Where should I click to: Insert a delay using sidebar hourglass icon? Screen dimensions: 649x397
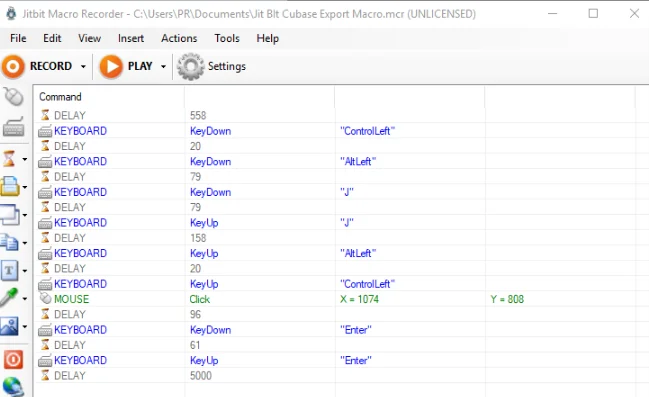coord(9,159)
